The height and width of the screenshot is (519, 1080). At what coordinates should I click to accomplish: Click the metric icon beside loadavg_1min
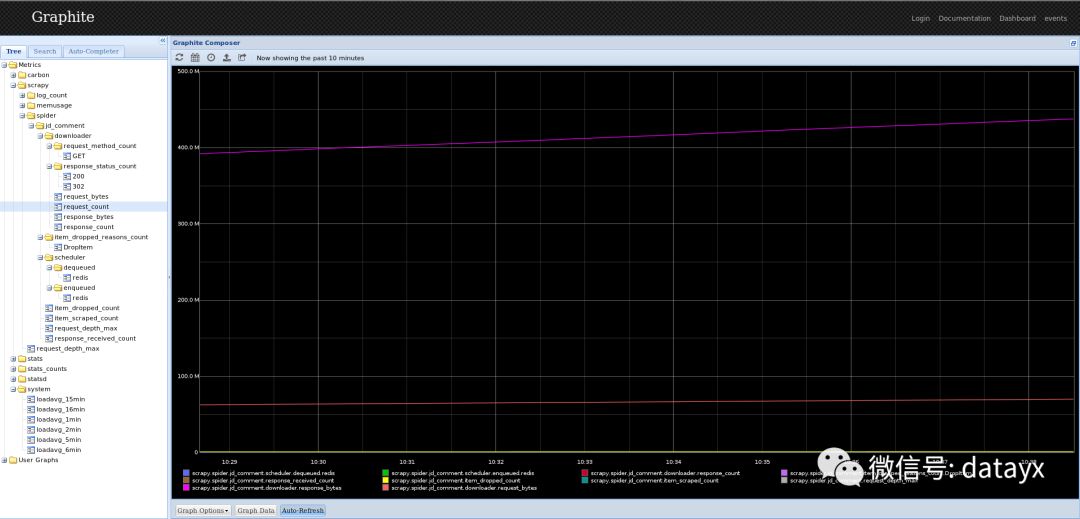(x=30, y=419)
